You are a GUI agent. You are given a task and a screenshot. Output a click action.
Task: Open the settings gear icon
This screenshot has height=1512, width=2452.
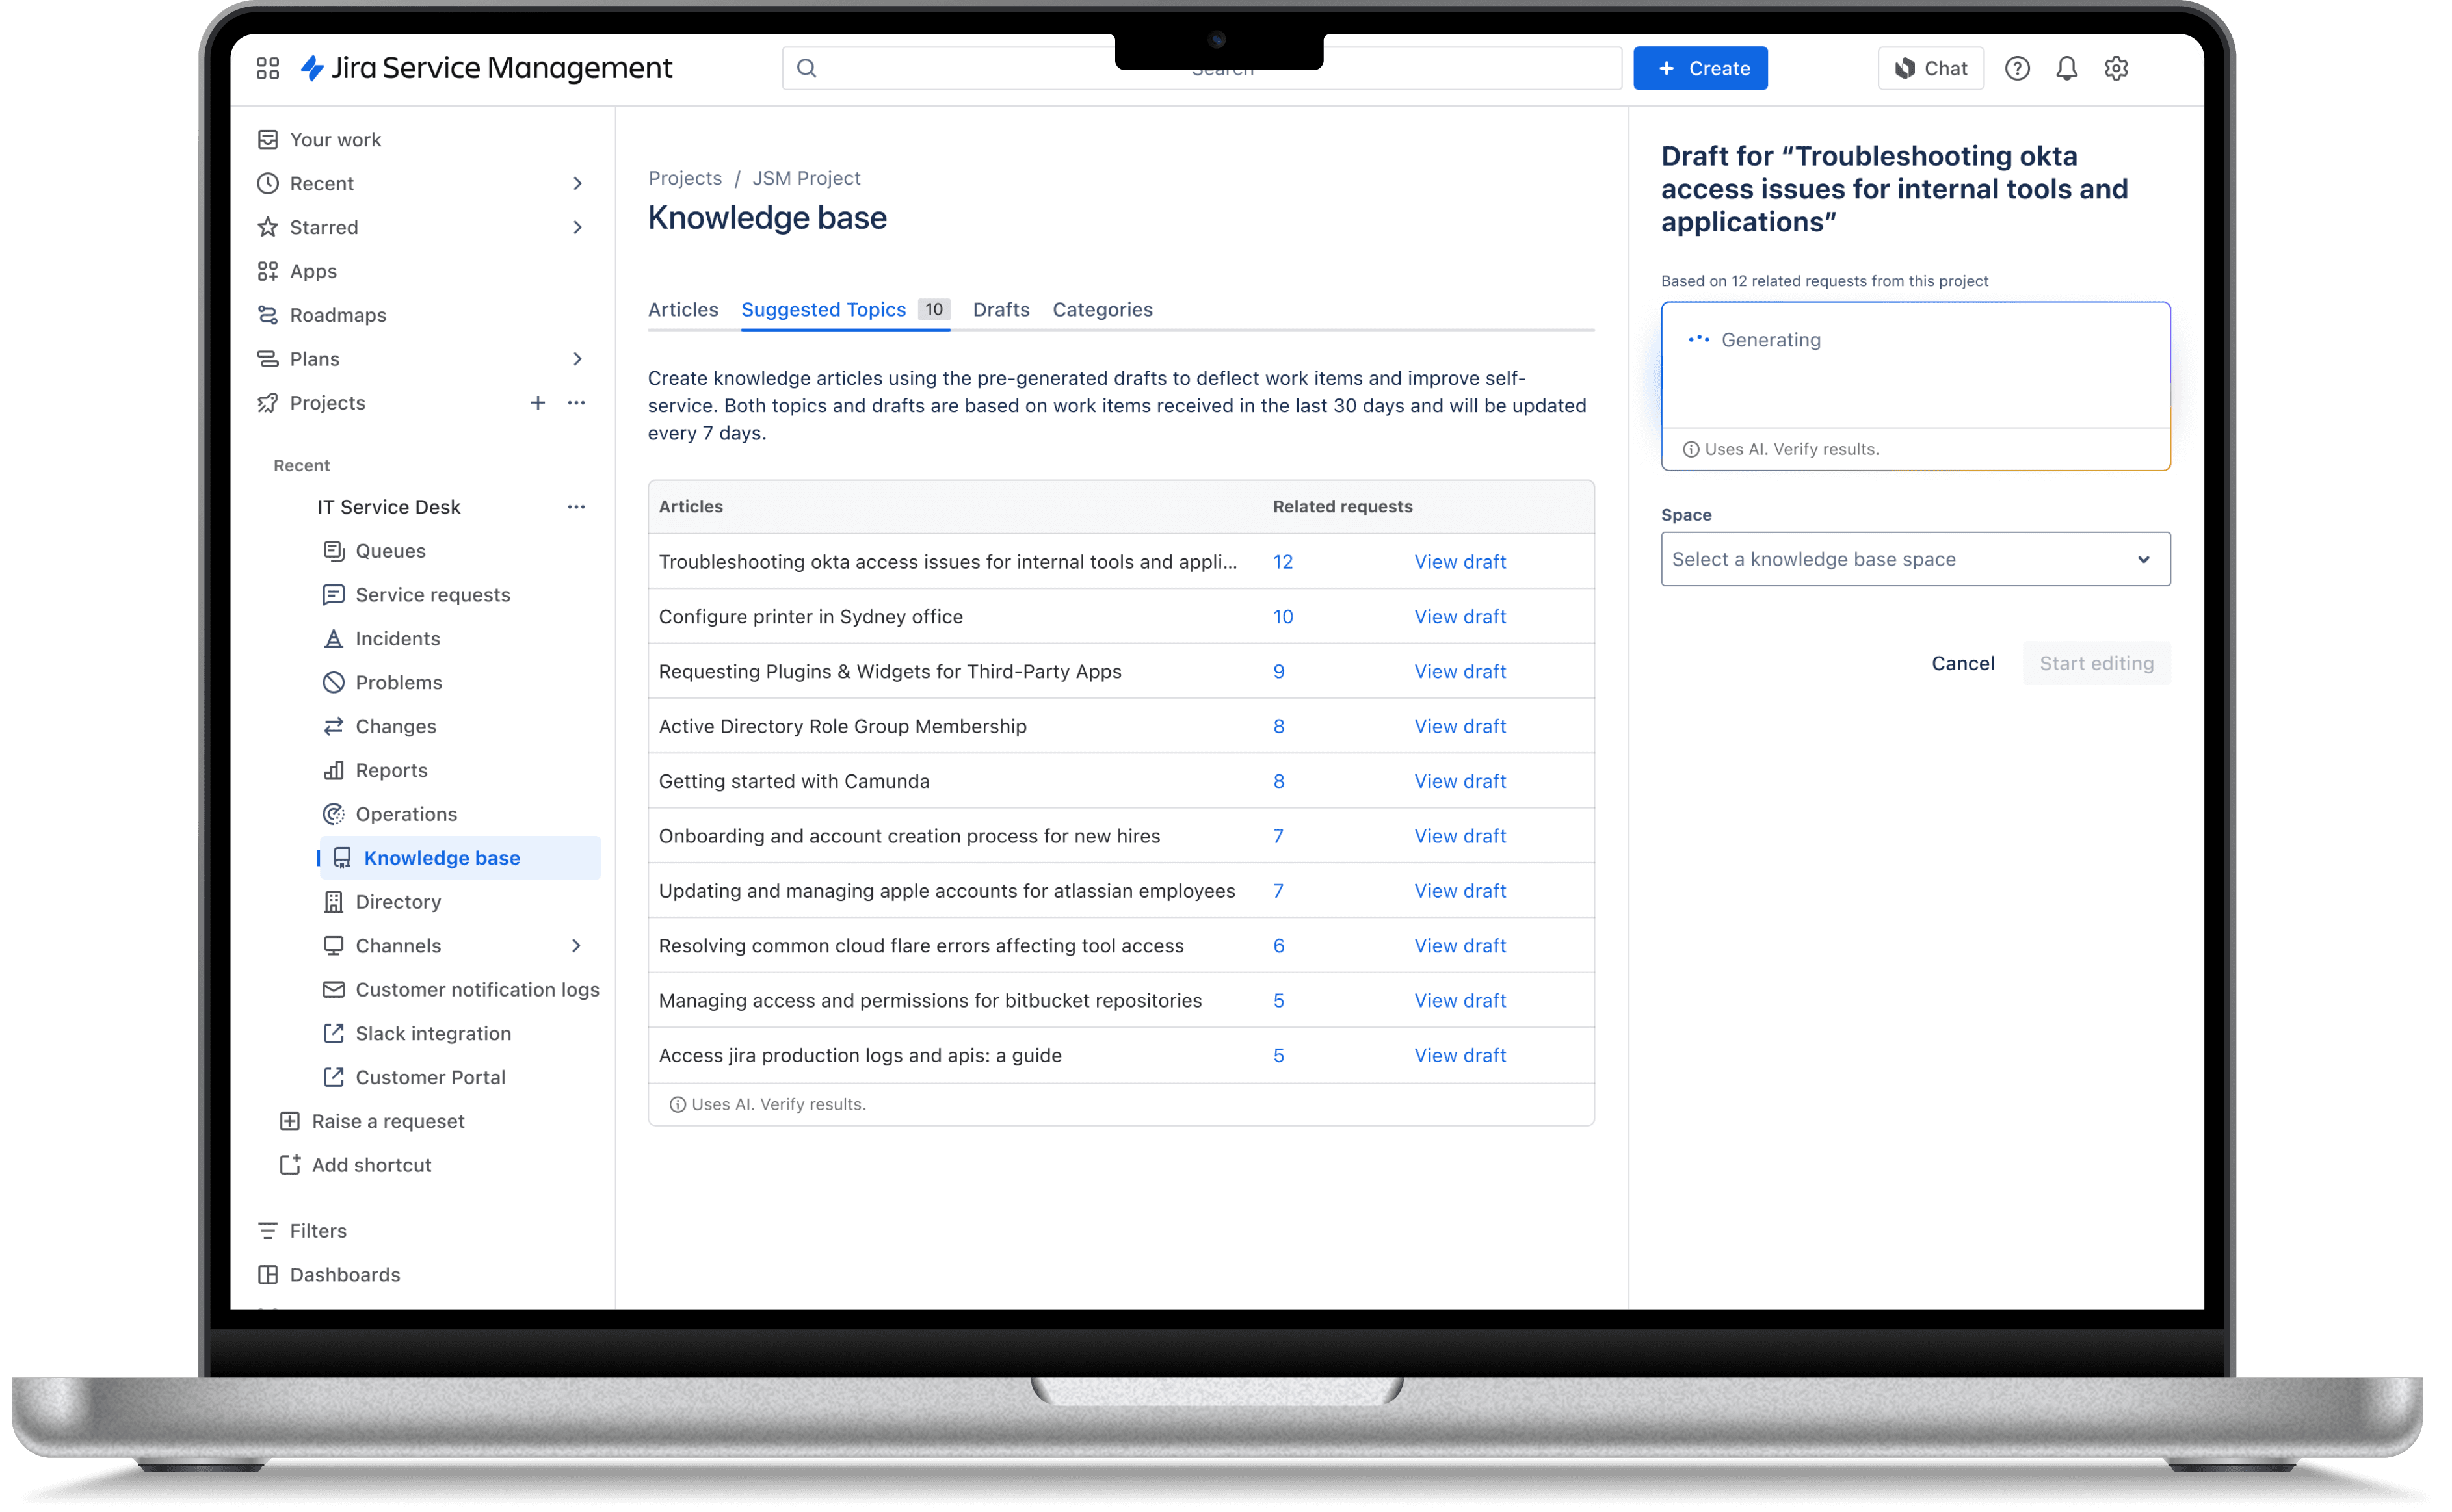tap(2115, 68)
